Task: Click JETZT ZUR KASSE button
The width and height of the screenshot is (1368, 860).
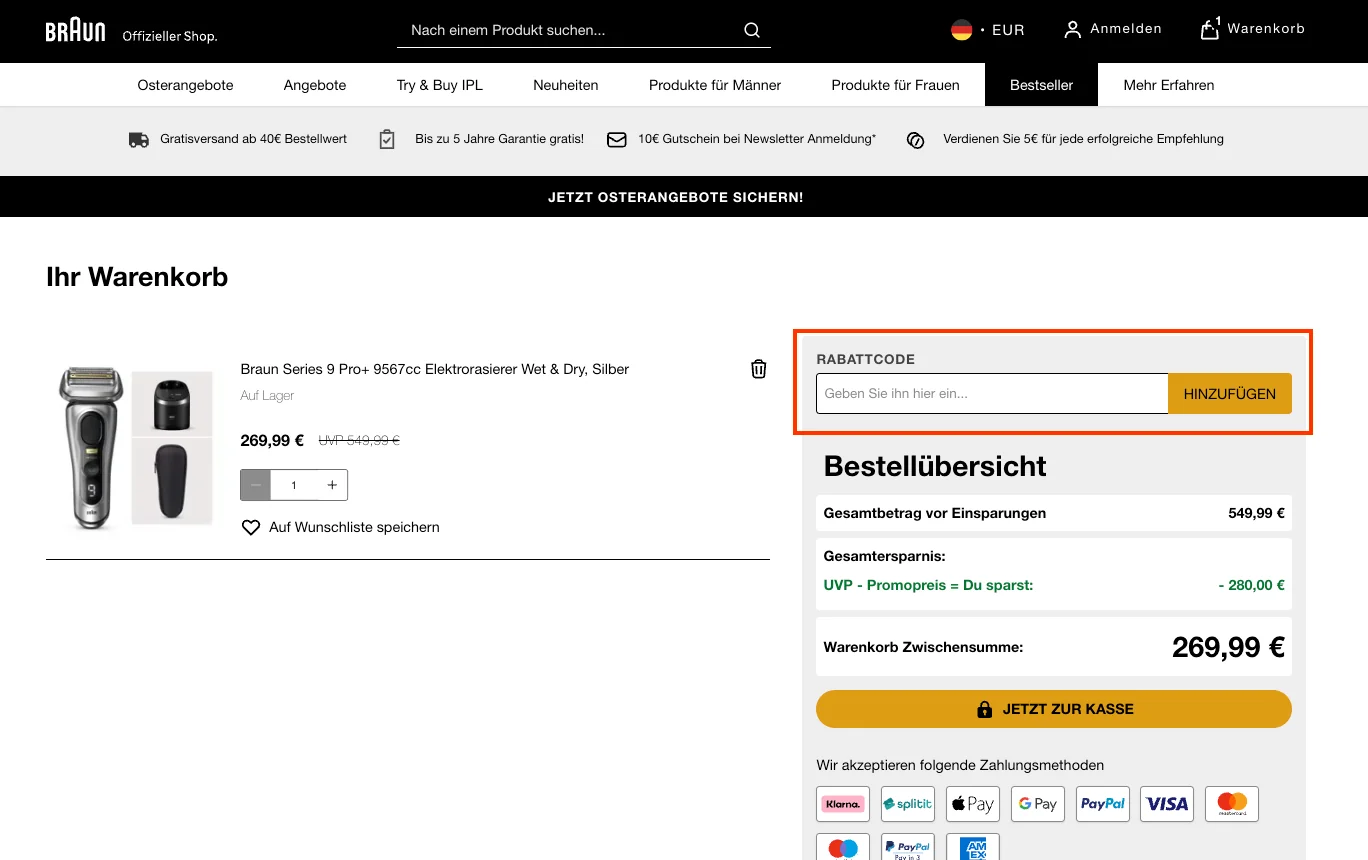Action: [1054, 709]
